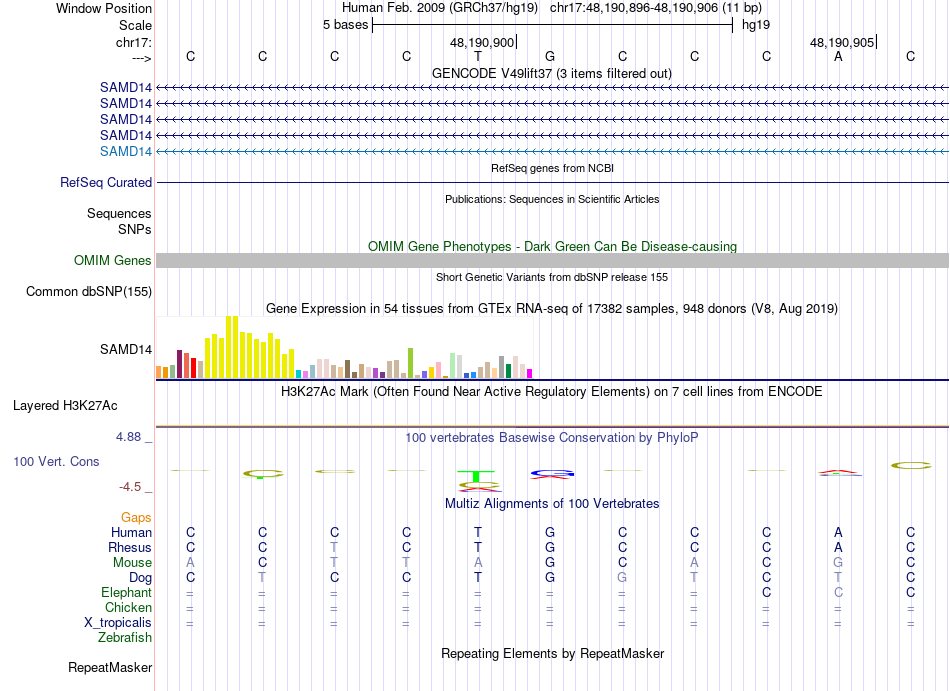Click the RepeatMasker track label
Screen dimensions: 950x691
[110, 667]
